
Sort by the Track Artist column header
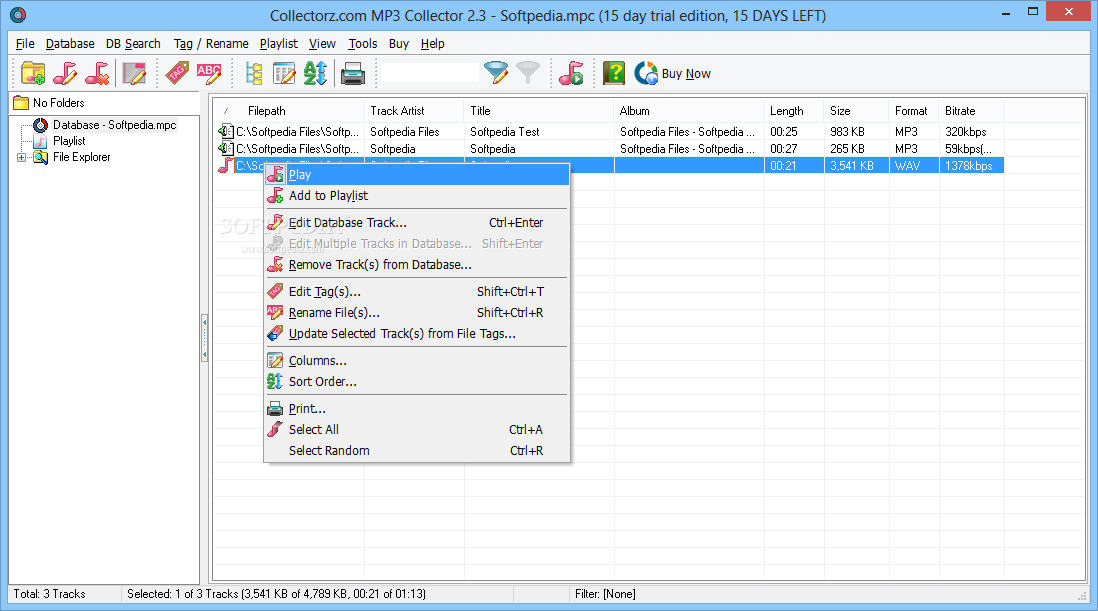tap(414, 111)
